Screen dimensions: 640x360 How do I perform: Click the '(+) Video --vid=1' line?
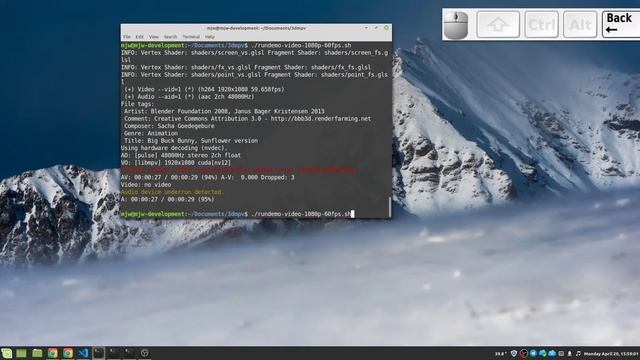[x=204, y=89]
